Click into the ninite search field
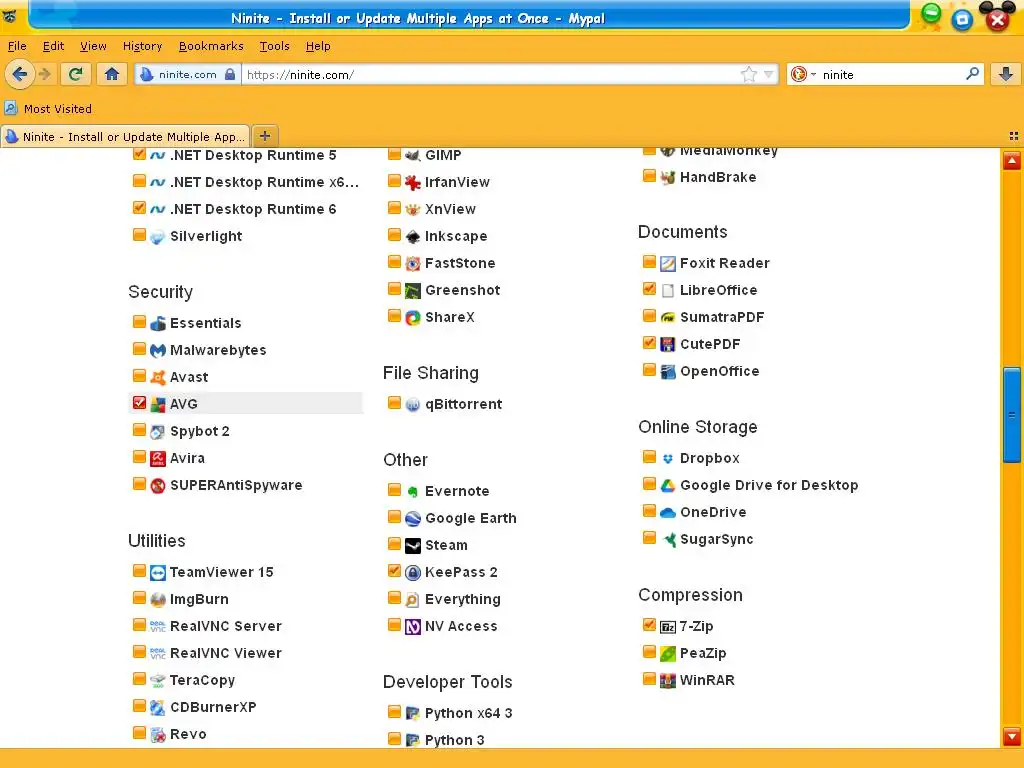1024x768 pixels. [x=891, y=74]
